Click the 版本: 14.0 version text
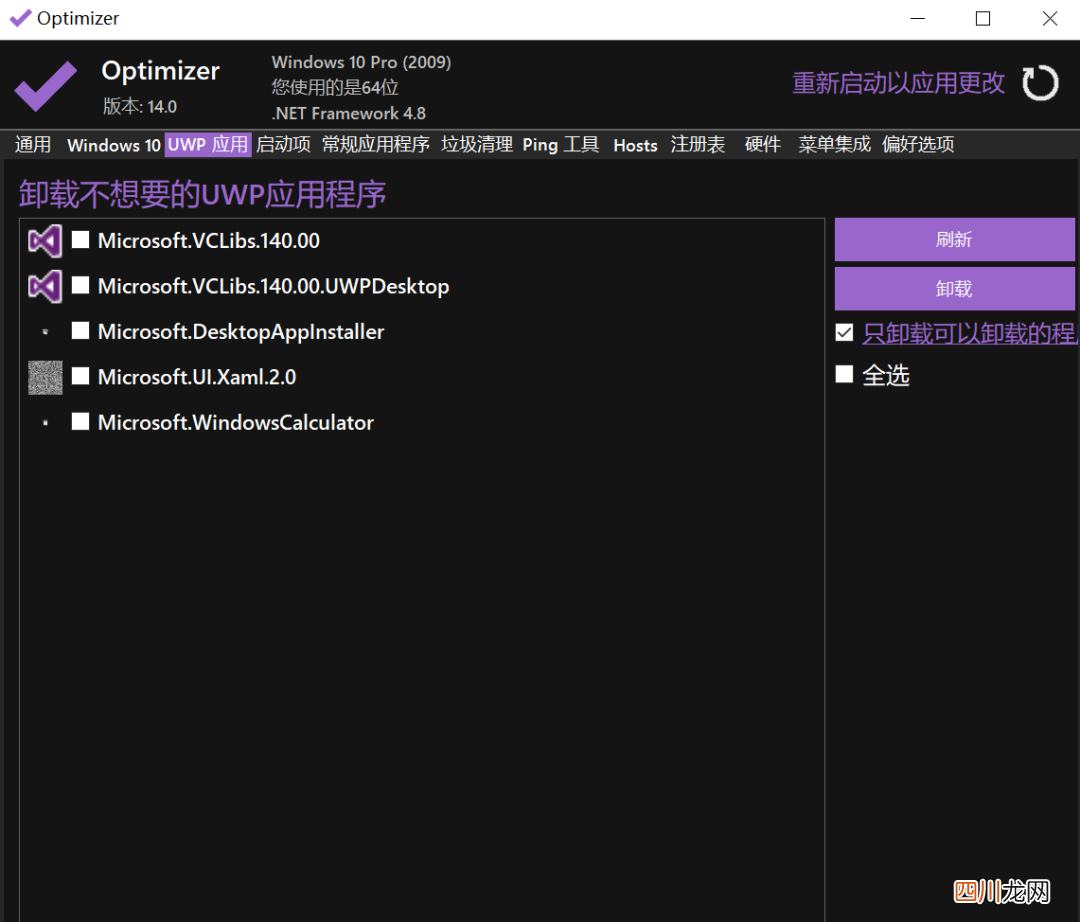This screenshot has width=1080, height=922. [140, 107]
